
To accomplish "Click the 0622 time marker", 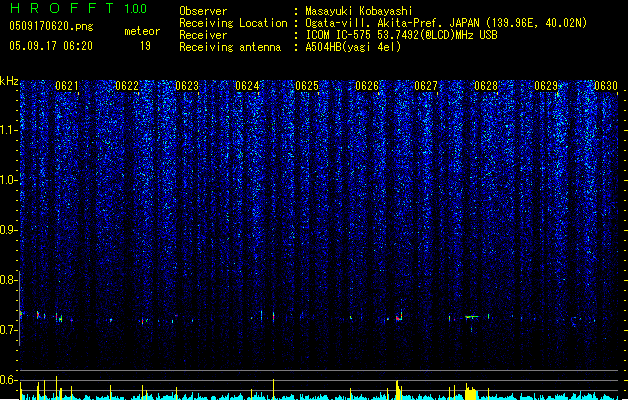I will click(127, 86).
